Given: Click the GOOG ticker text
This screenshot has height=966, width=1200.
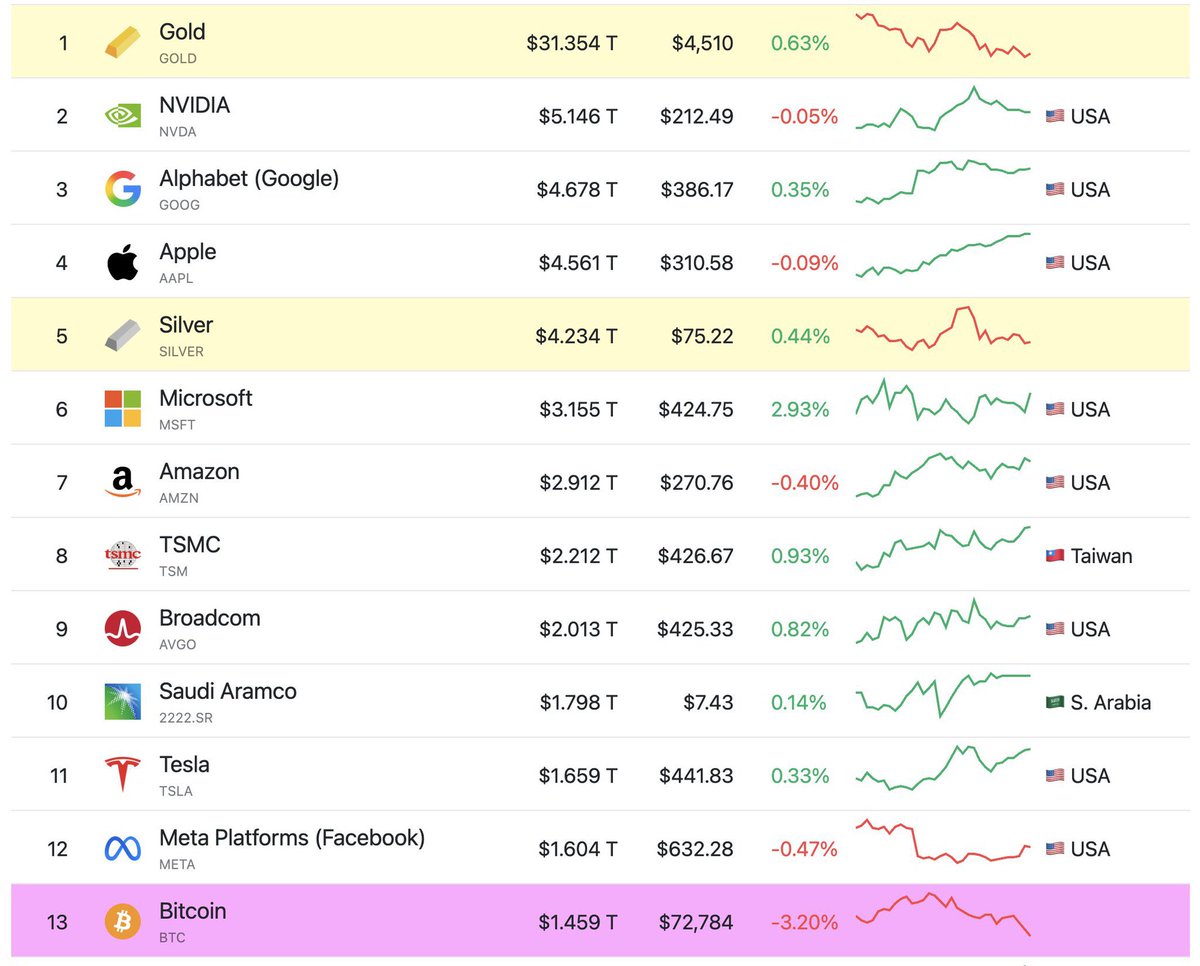Looking at the screenshot, I should pos(180,205).
